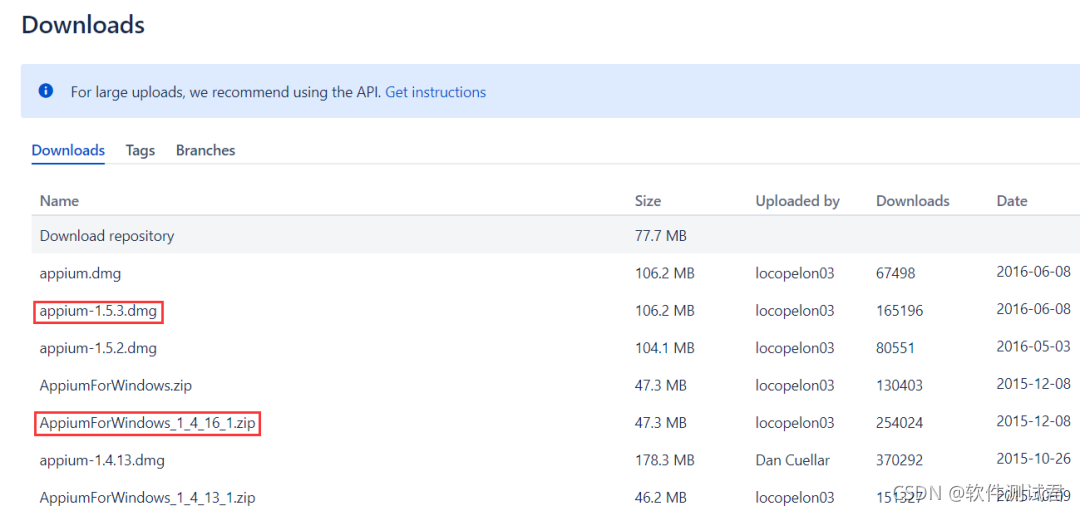Screen dimensions: 1080x511
Task: Click download count 130403
Action: click(900, 386)
